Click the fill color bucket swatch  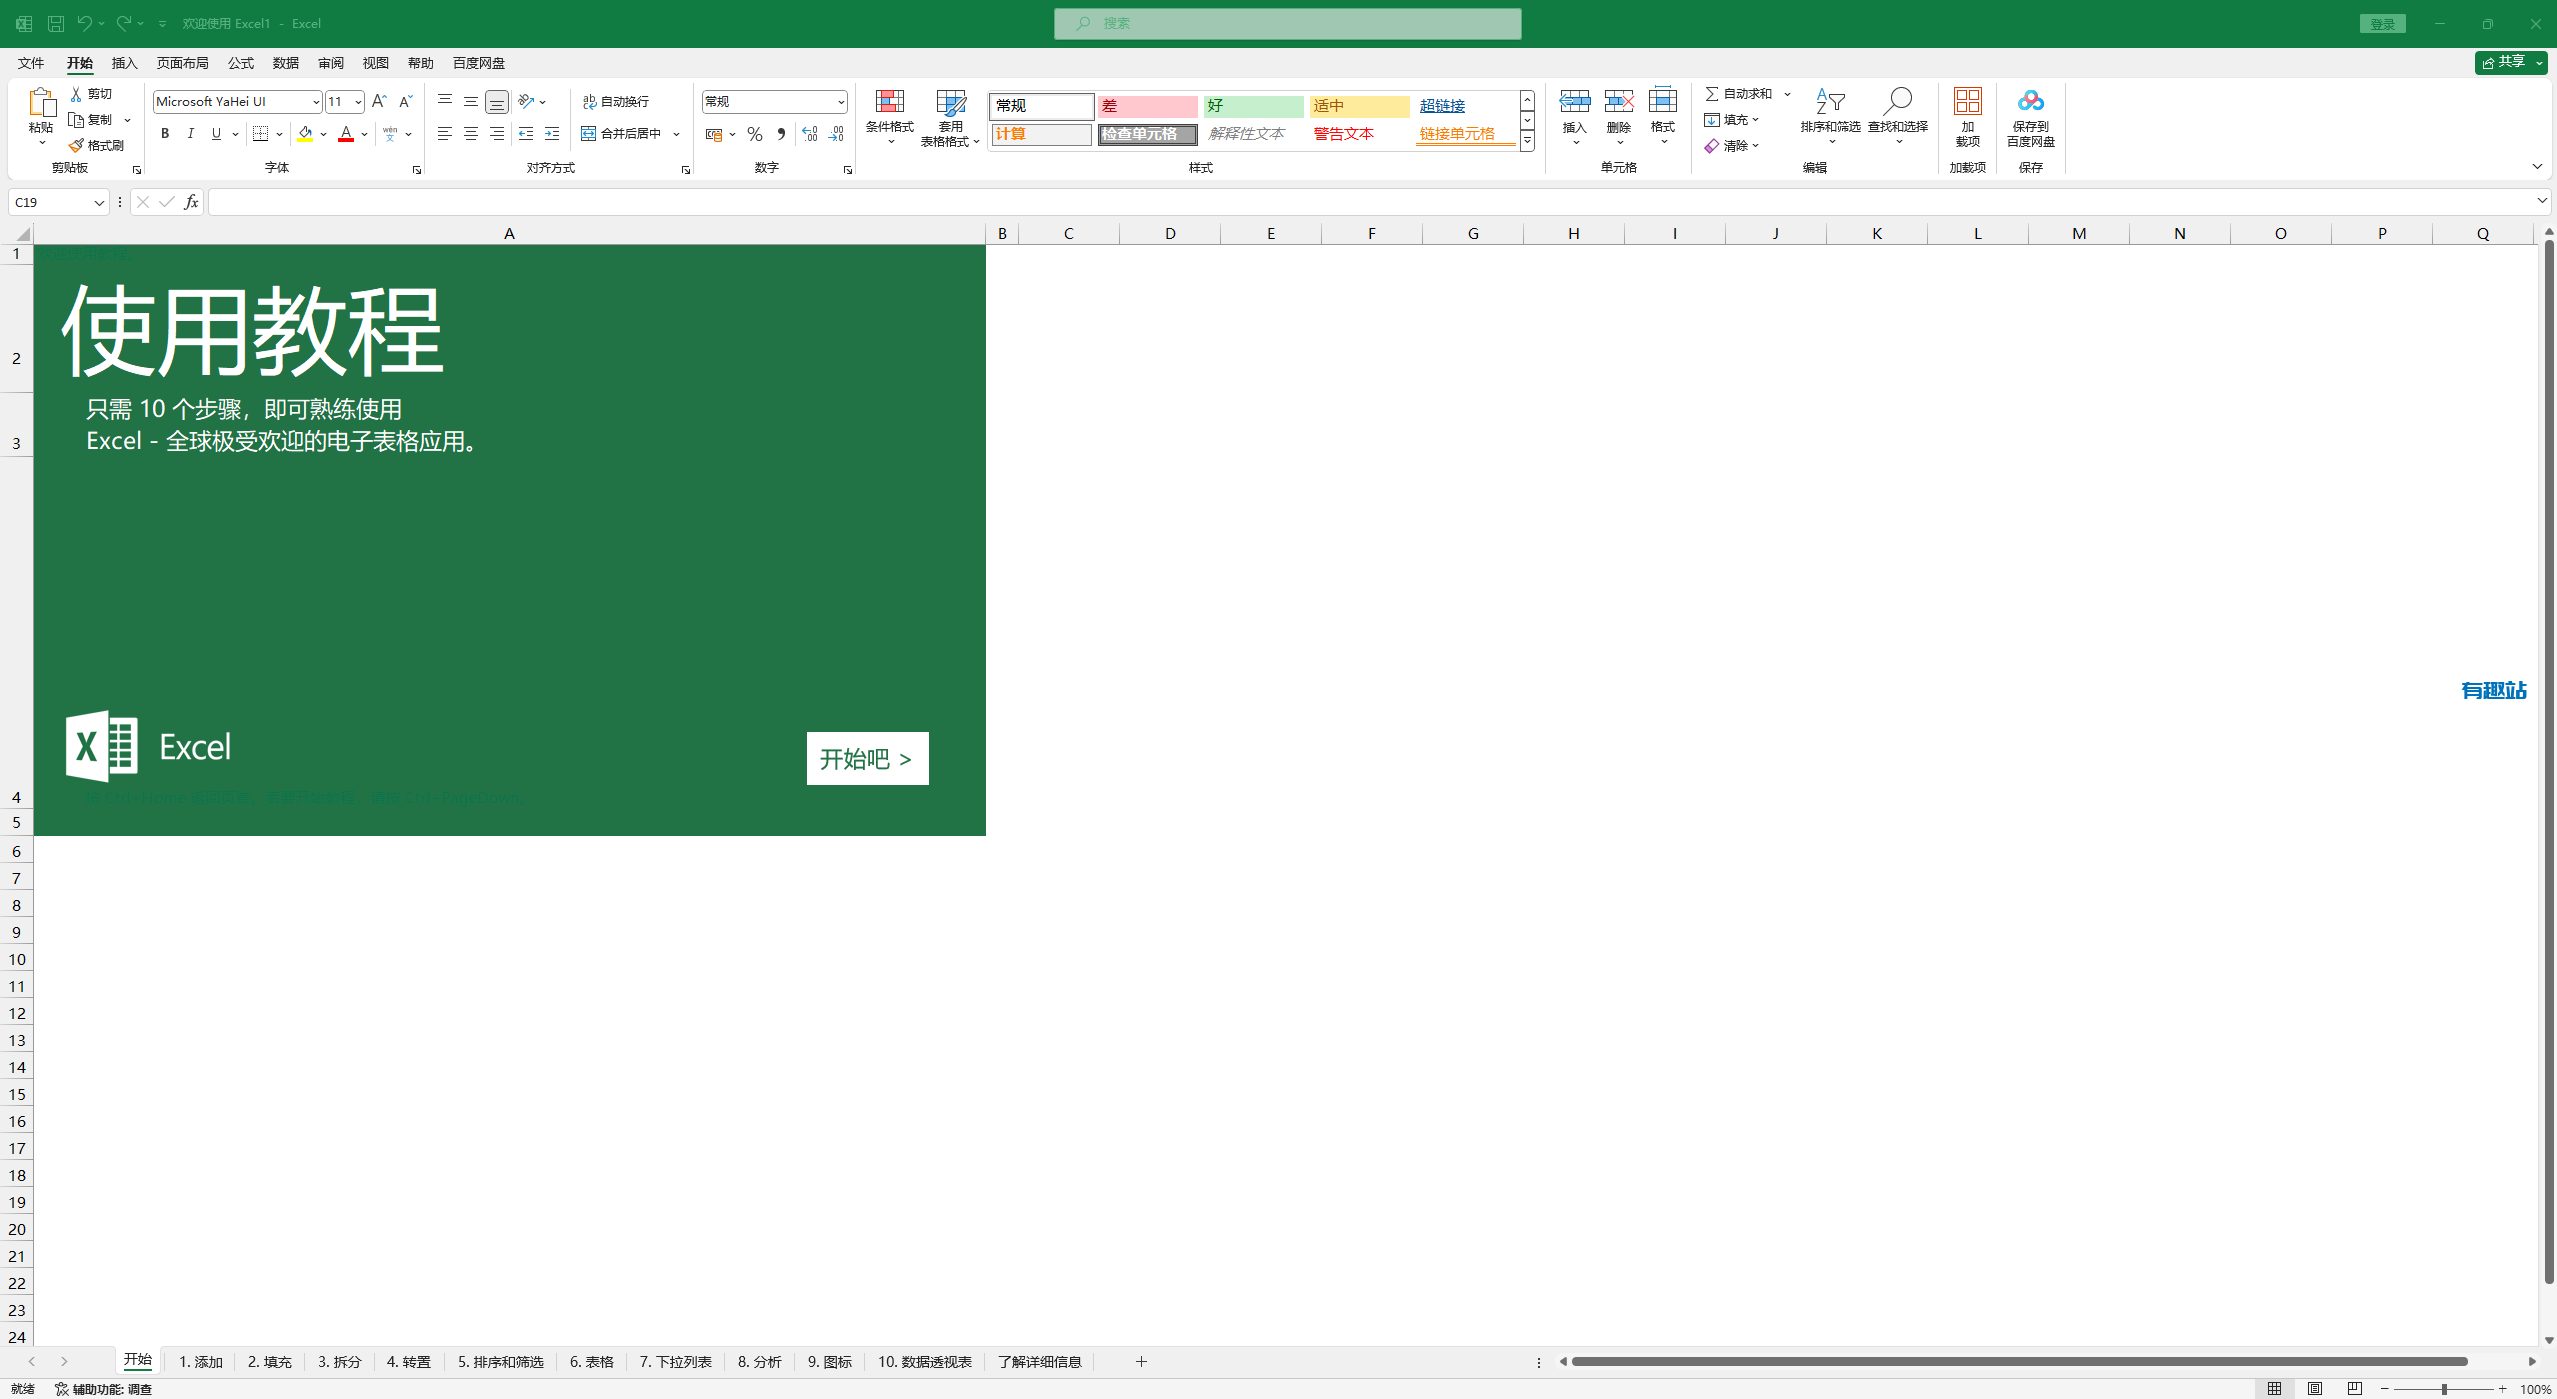[x=305, y=134]
